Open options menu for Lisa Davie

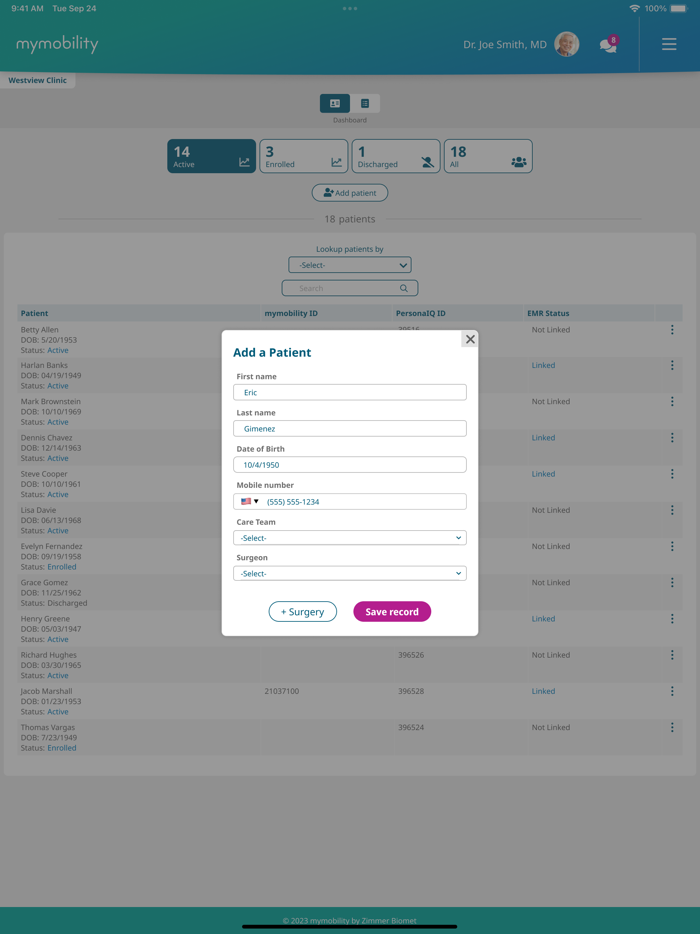click(672, 510)
